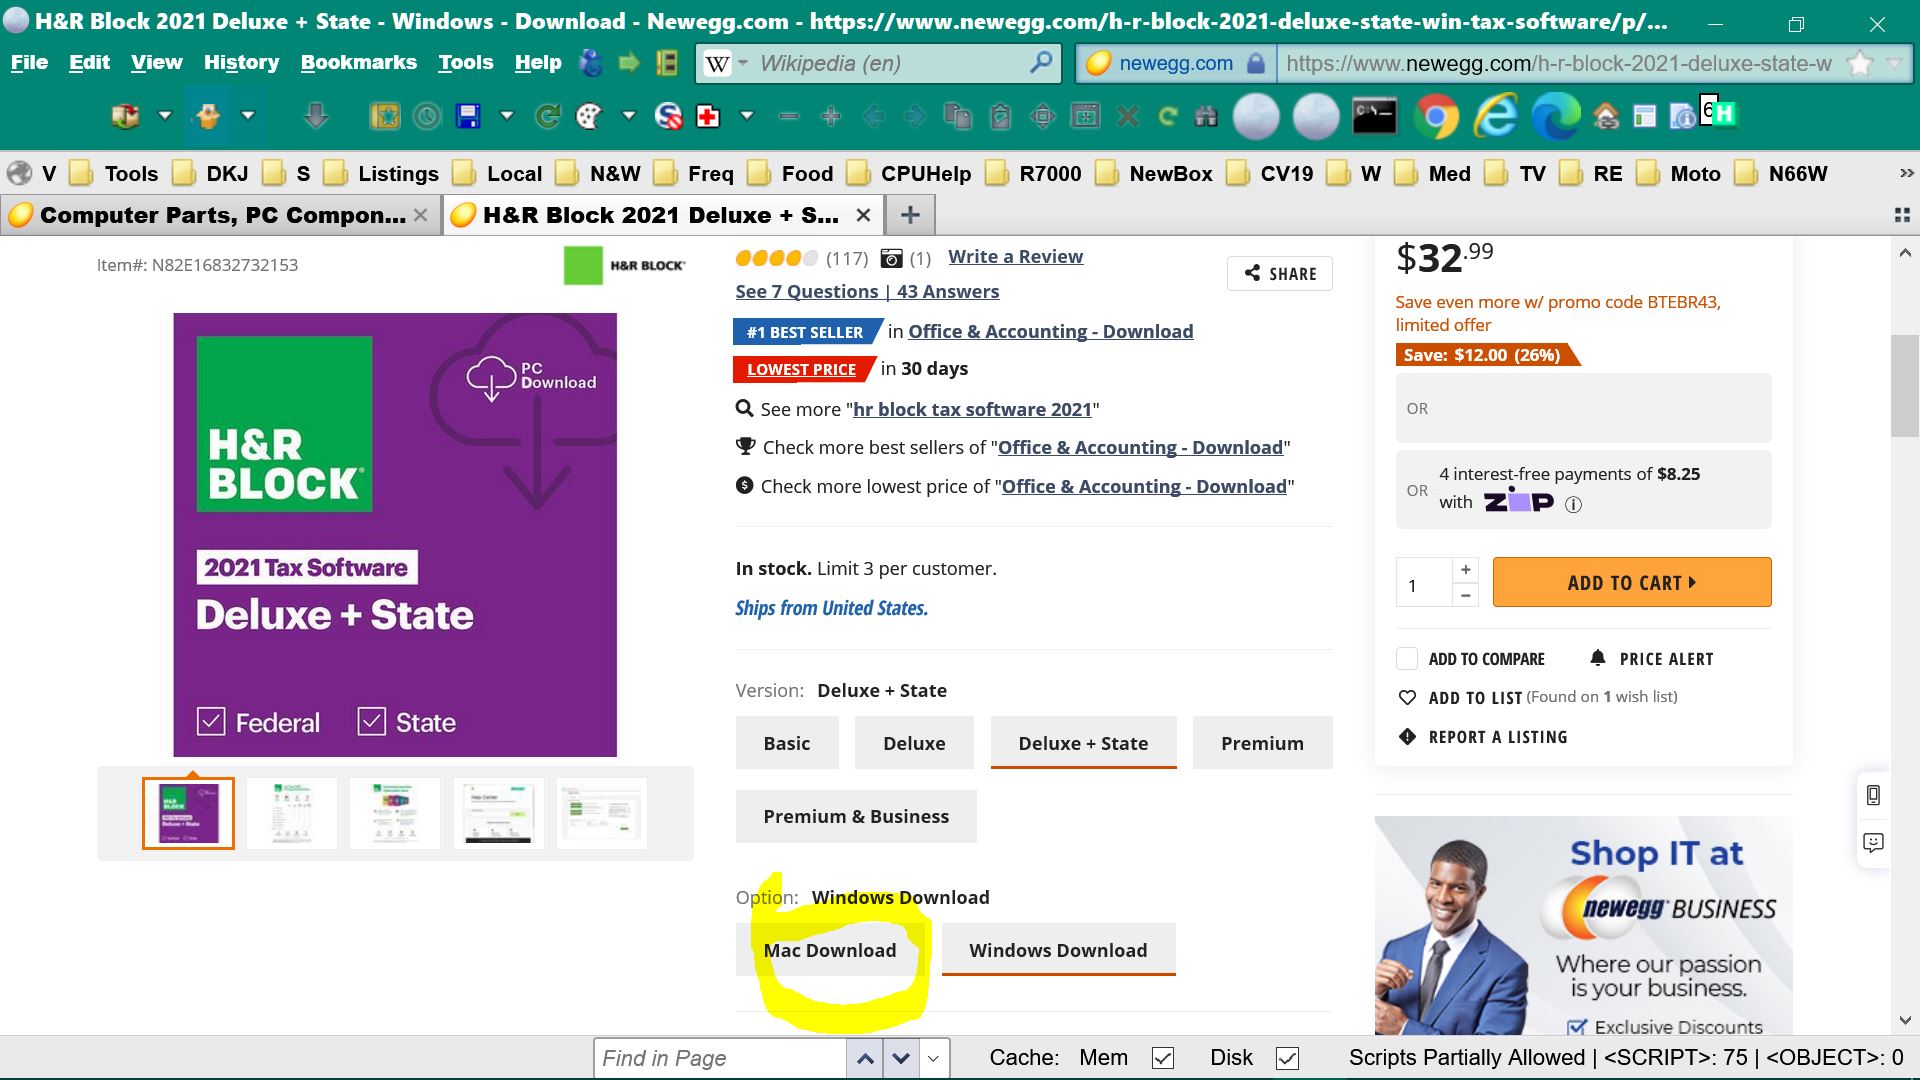Open the CPUHelp bookmarks folder
This screenshot has height=1080, width=1920.
point(910,174)
